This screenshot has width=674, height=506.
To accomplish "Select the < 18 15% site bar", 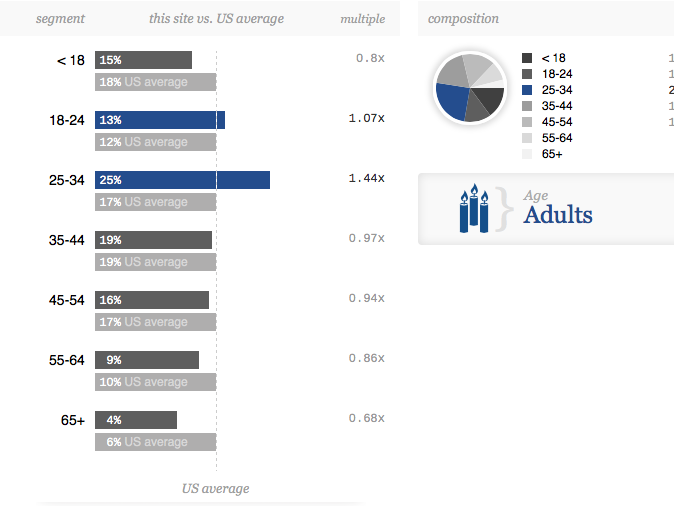I will pos(143,60).
